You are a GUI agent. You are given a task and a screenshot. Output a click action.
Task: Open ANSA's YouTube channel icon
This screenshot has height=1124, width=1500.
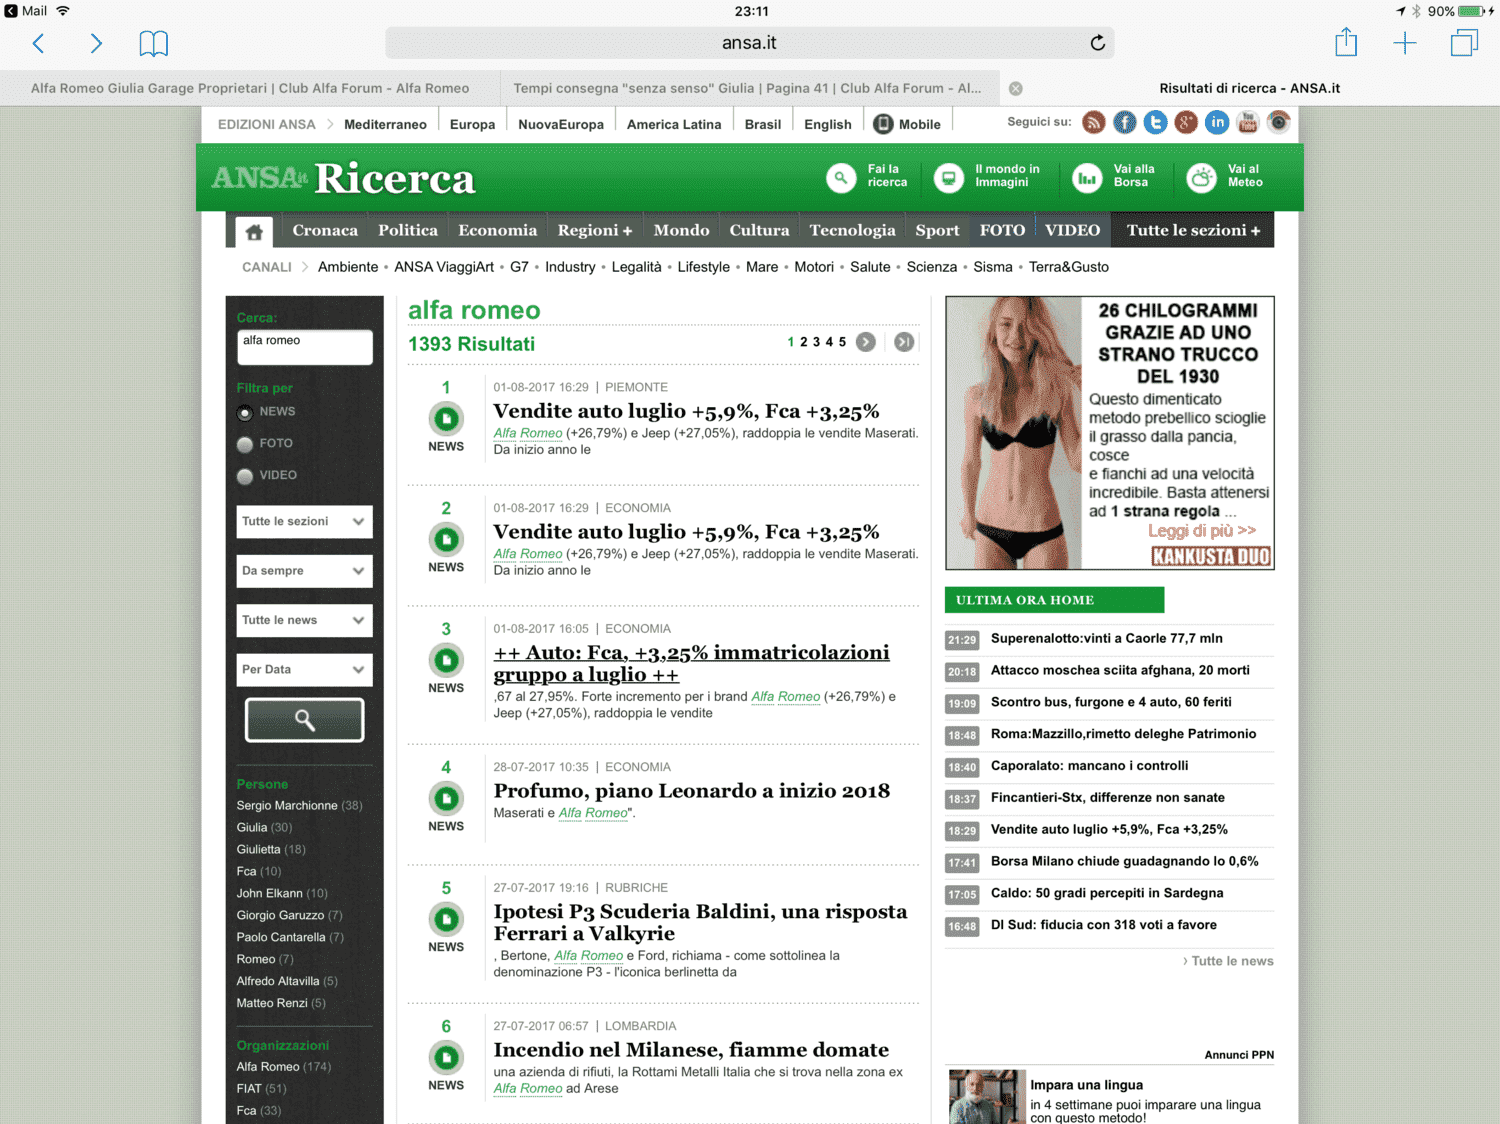click(1248, 123)
